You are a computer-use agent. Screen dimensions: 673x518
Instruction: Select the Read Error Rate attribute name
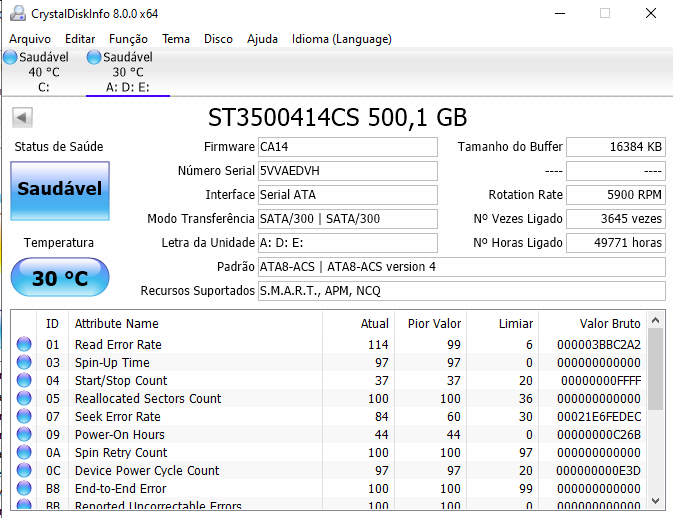[x=118, y=345]
